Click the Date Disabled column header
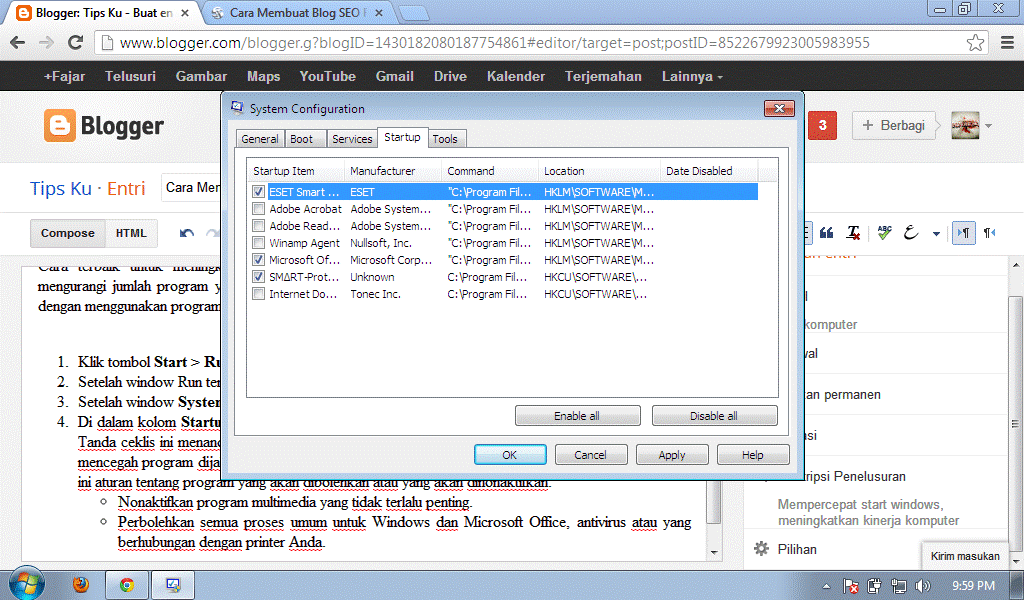 click(x=709, y=171)
